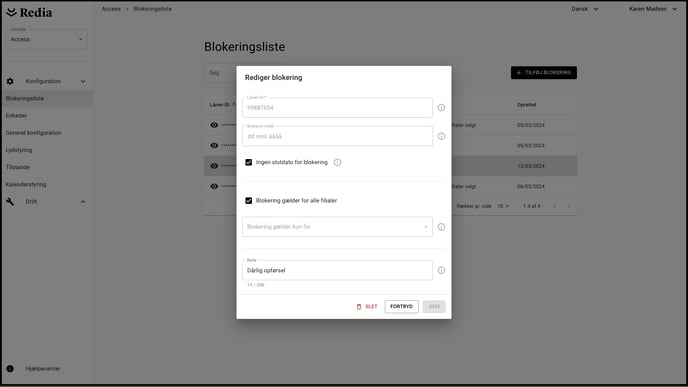688x387 pixels.
Task: Open the Access module dropdown
Action: (47, 39)
